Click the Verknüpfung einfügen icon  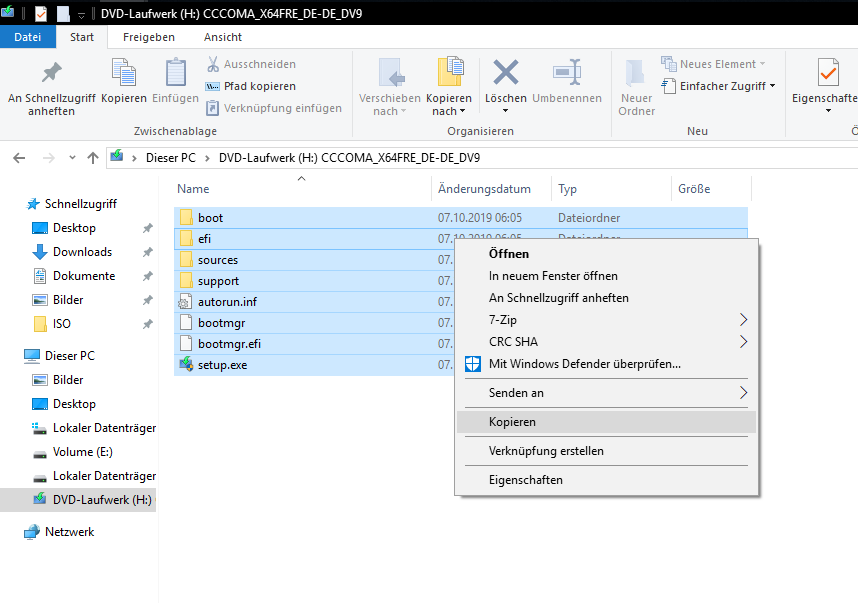[212, 108]
